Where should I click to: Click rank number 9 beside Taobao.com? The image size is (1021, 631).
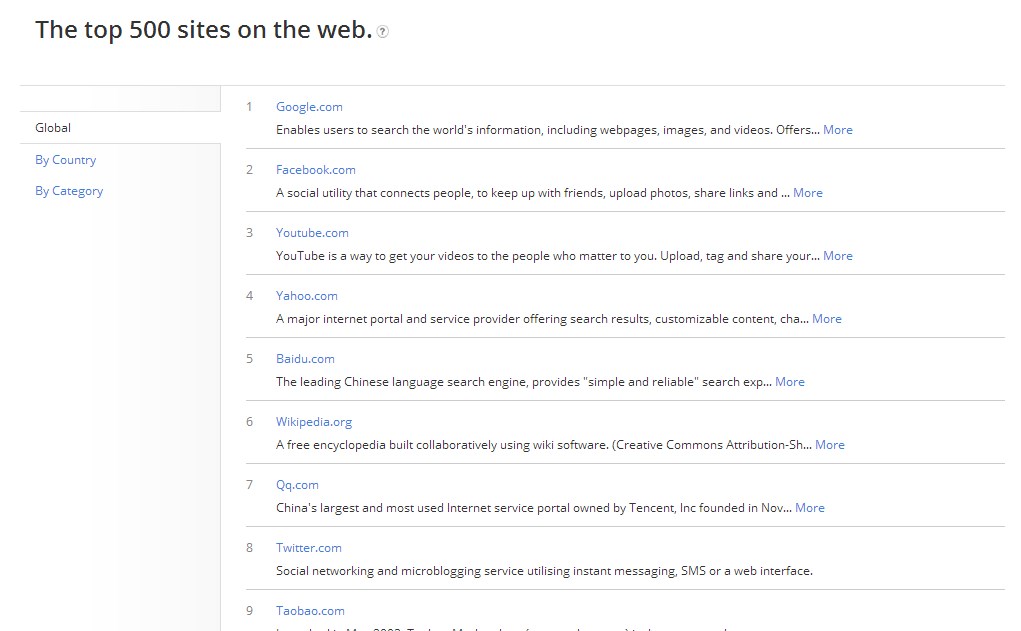[249, 611]
